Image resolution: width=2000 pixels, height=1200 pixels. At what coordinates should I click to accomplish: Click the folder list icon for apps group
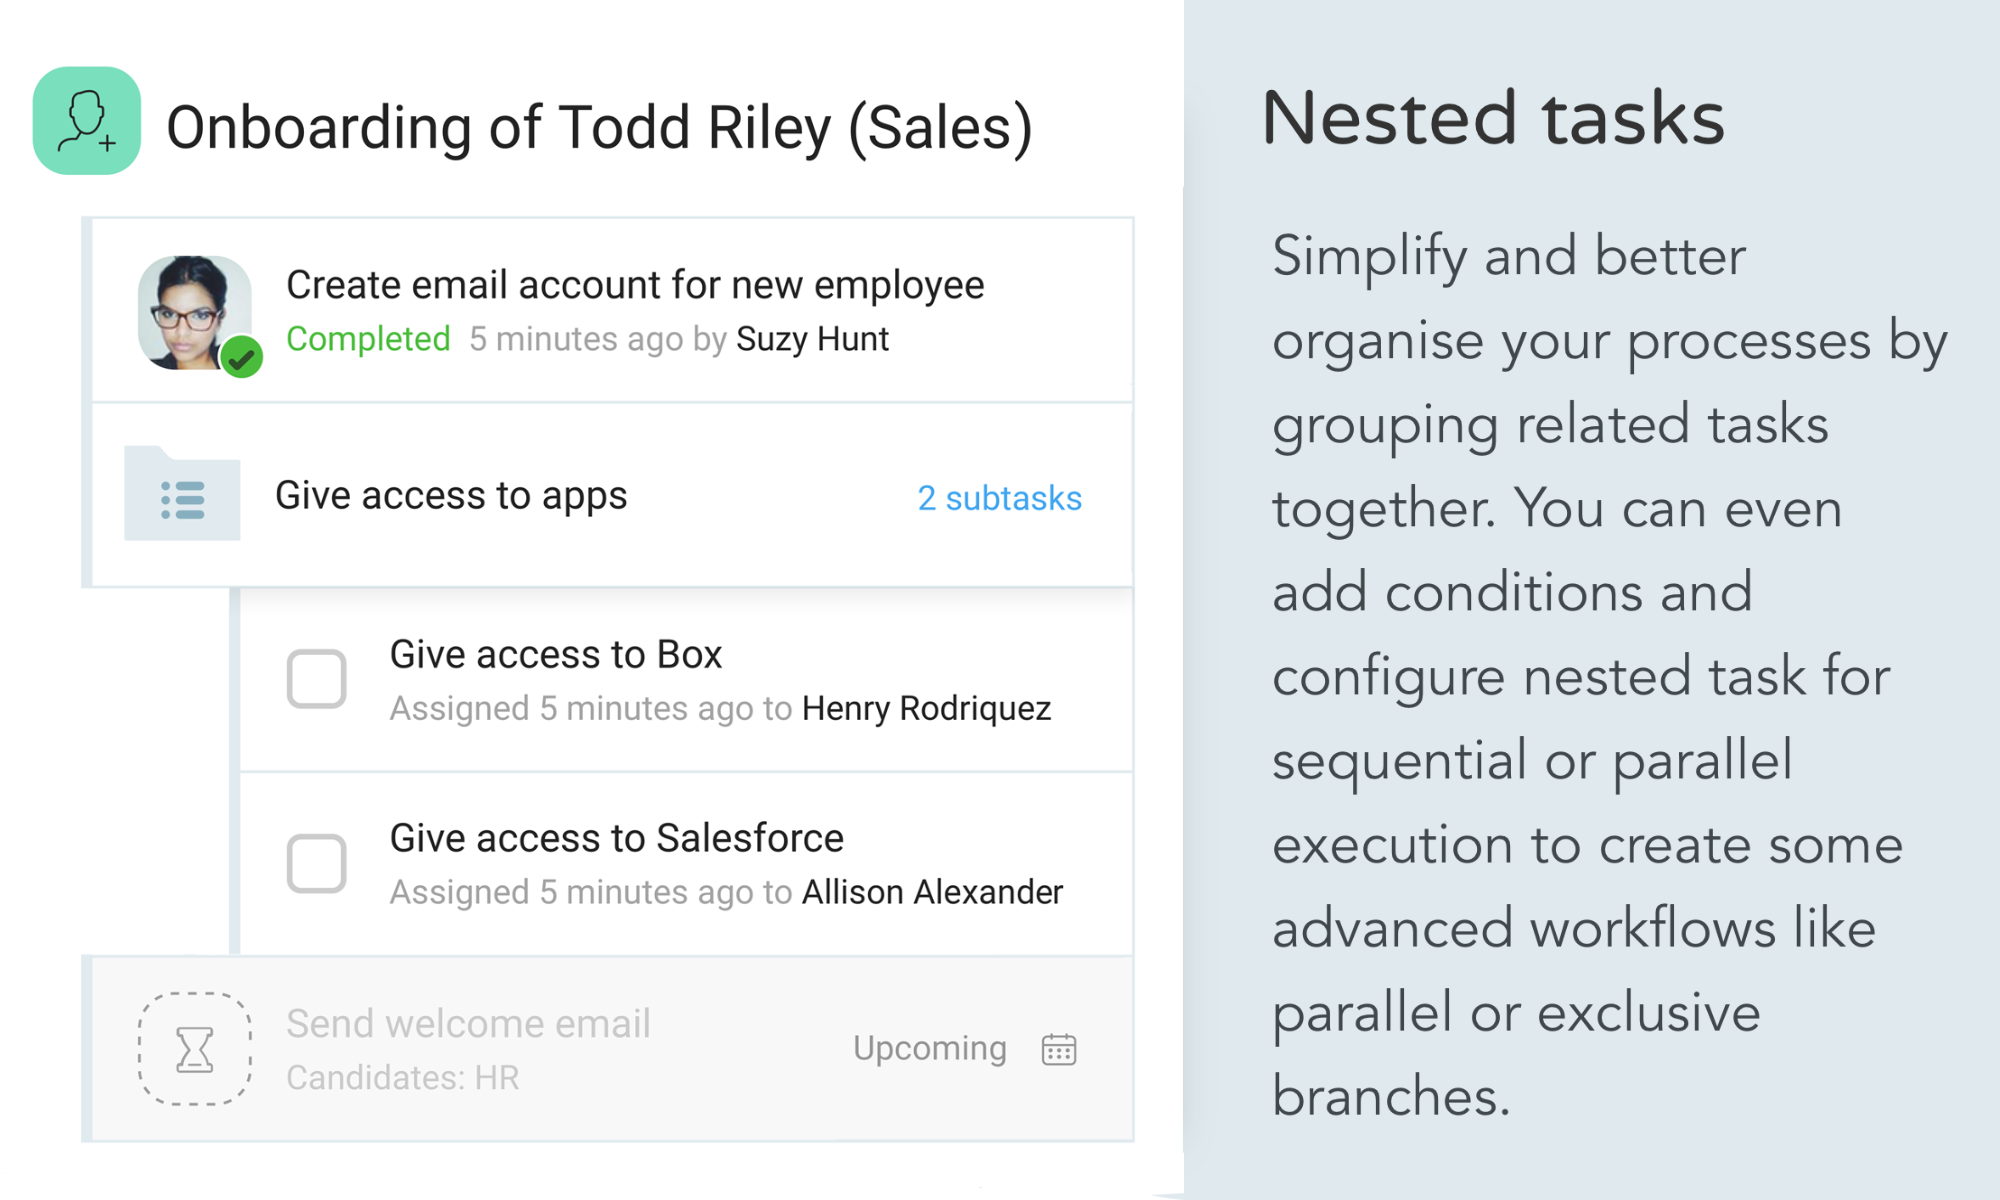coord(182,496)
